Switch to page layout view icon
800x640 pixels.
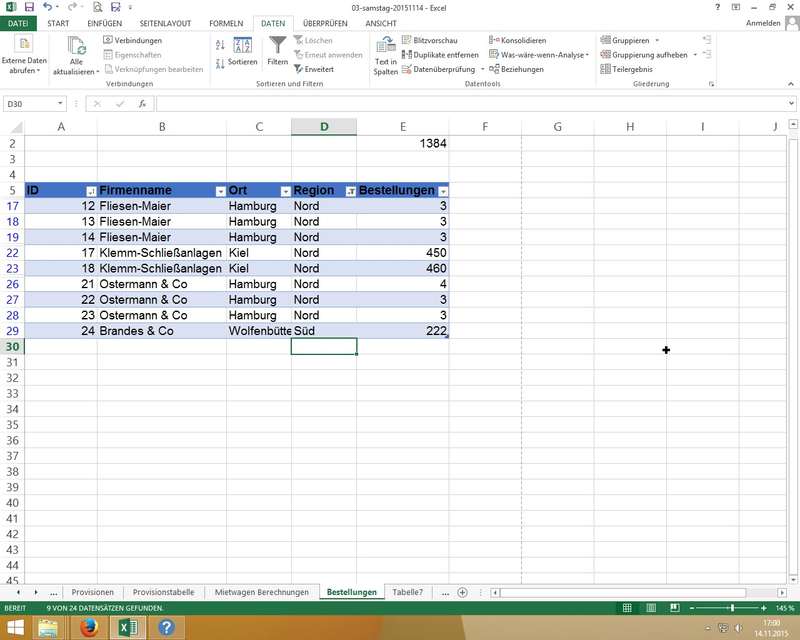651,608
